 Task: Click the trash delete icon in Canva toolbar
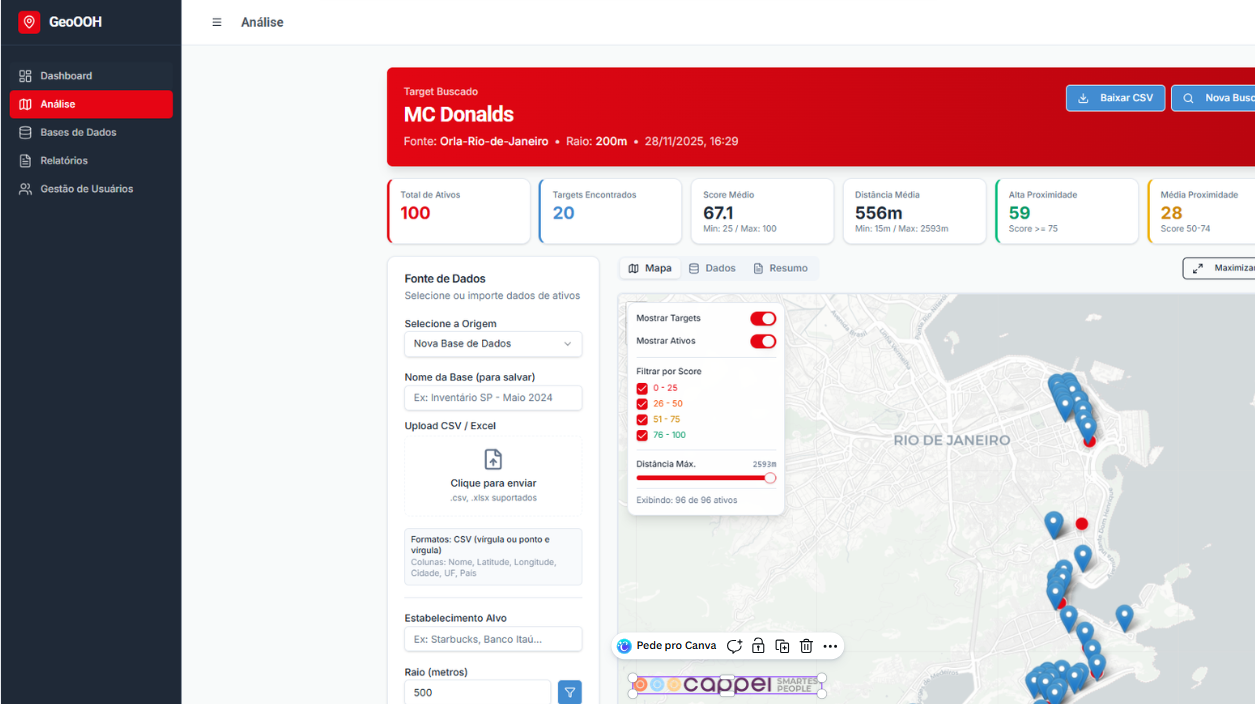point(806,646)
